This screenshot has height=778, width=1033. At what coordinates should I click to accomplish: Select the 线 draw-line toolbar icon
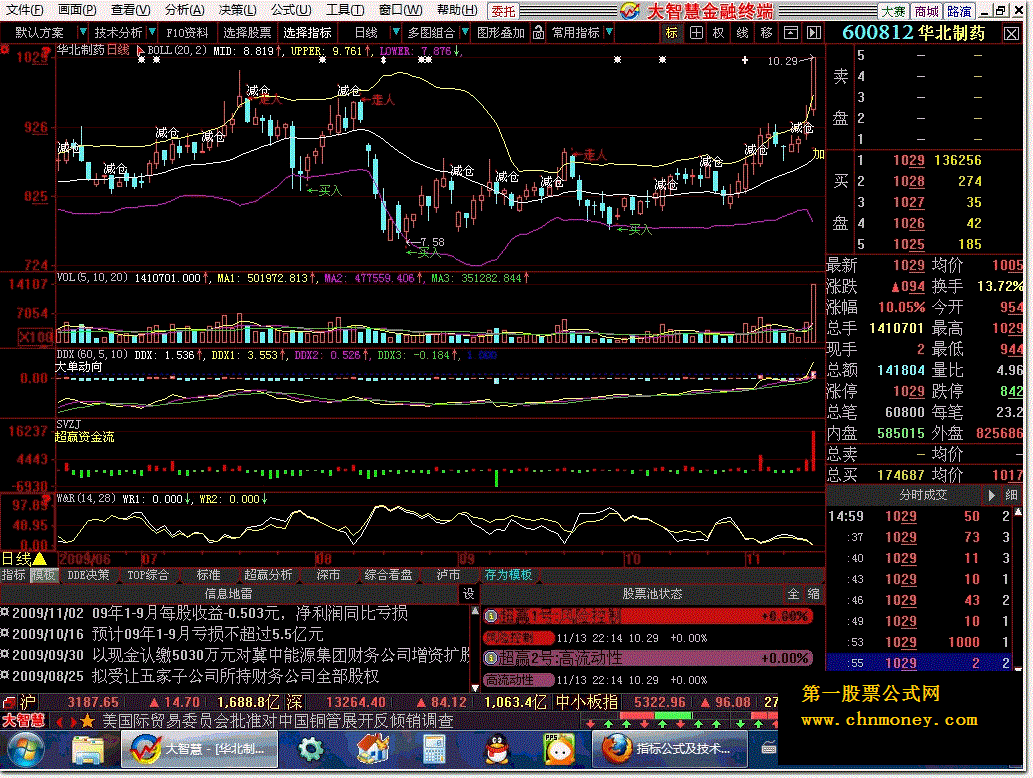tap(742, 33)
